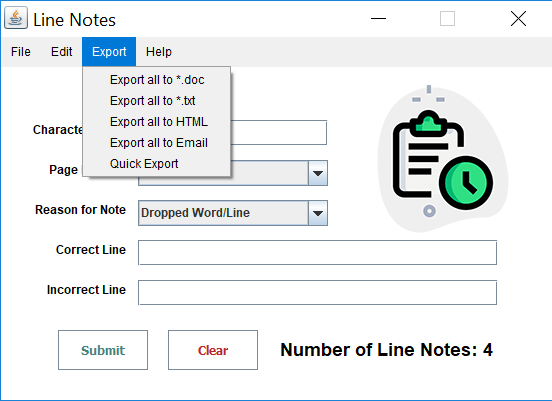The width and height of the screenshot is (552, 401).
Task: Minimize the Line Notes window
Action: (x=378, y=18)
